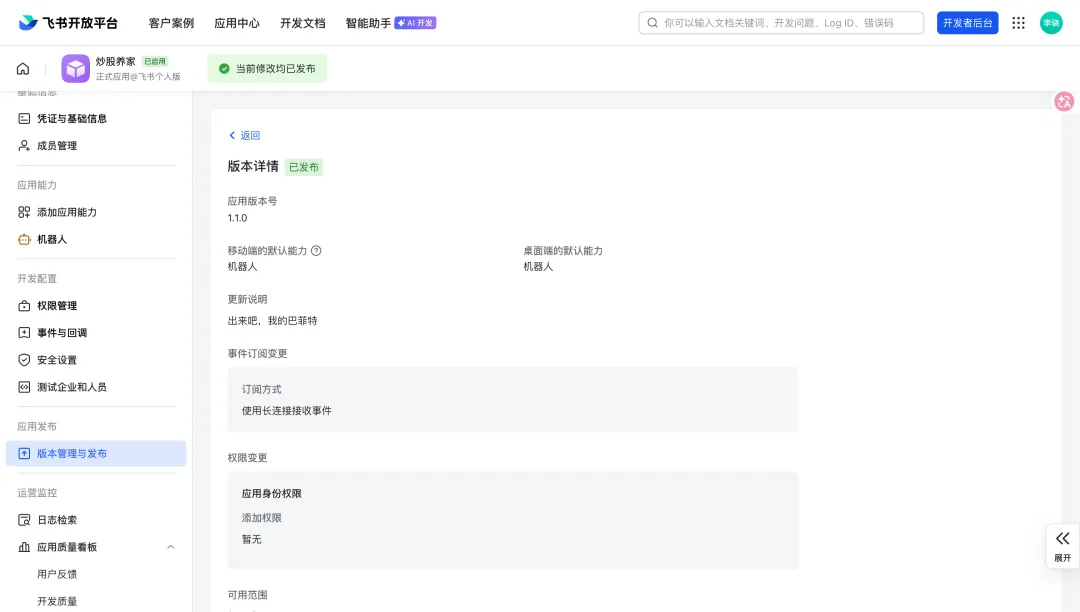Screen dimensions: 1080x612
Task: Click the app name 炒股养家
Action: [115, 61]
